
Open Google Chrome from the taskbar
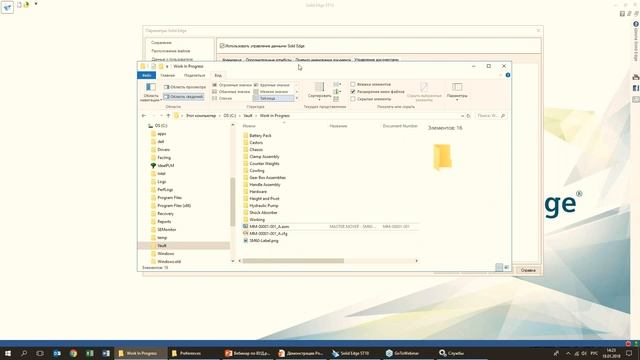[x=73, y=353]
